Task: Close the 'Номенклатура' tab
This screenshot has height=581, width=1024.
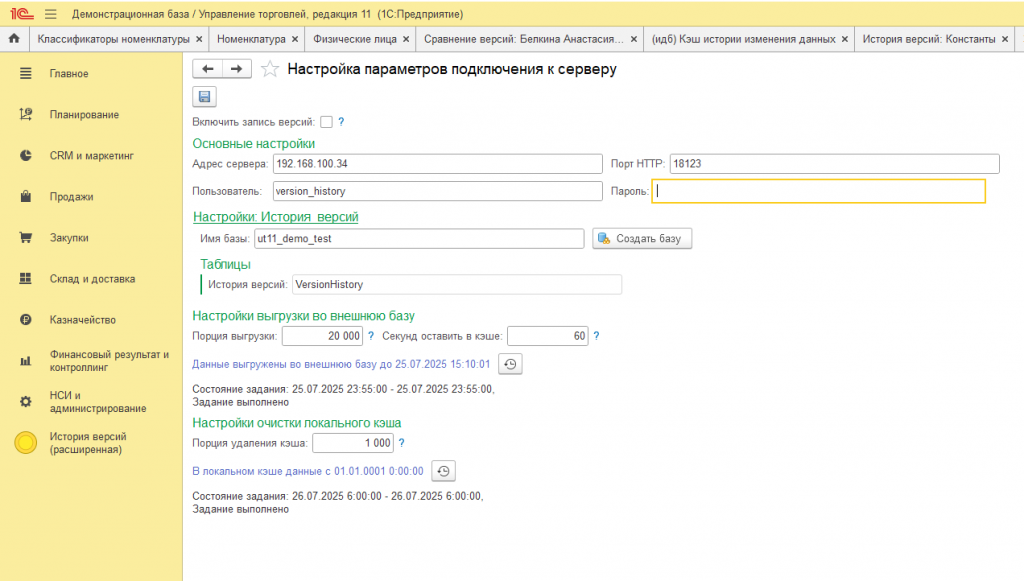Action: (x=295, y=39)
